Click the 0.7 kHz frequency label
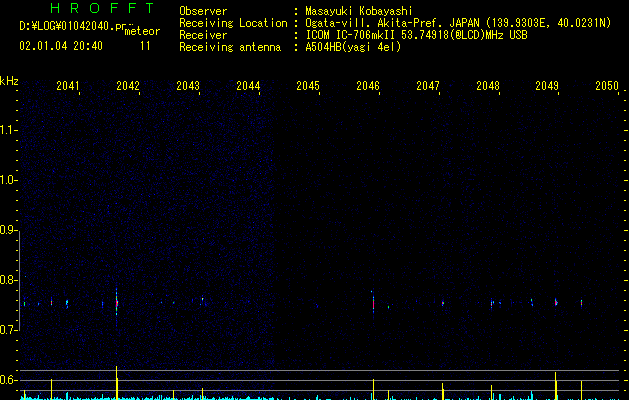629x400 pixels. point(8,330)
